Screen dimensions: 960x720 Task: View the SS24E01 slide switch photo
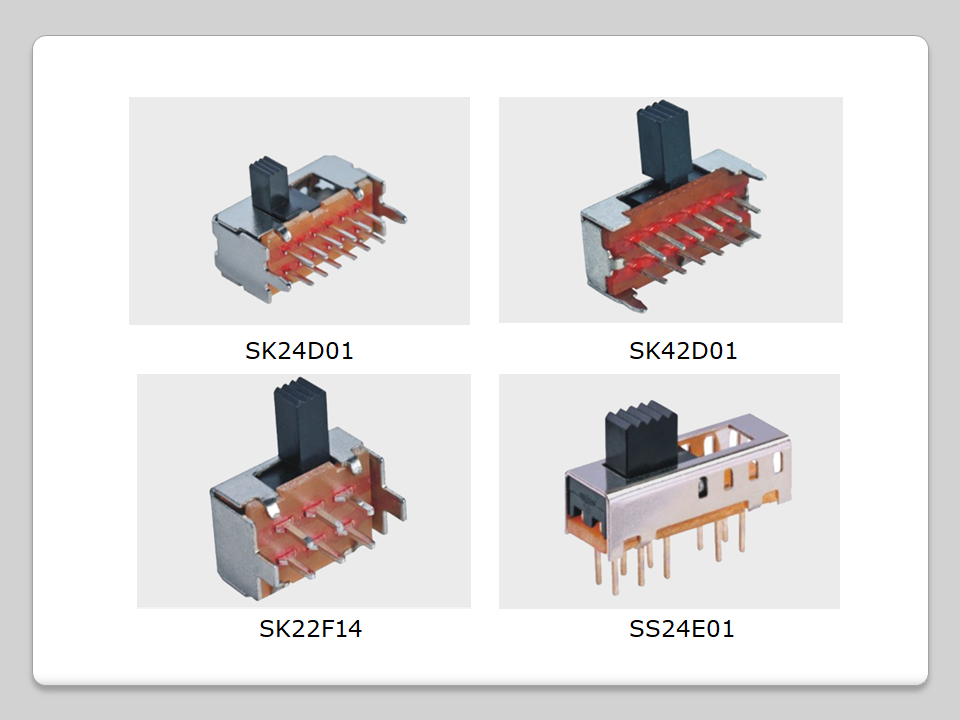(669, 491)
